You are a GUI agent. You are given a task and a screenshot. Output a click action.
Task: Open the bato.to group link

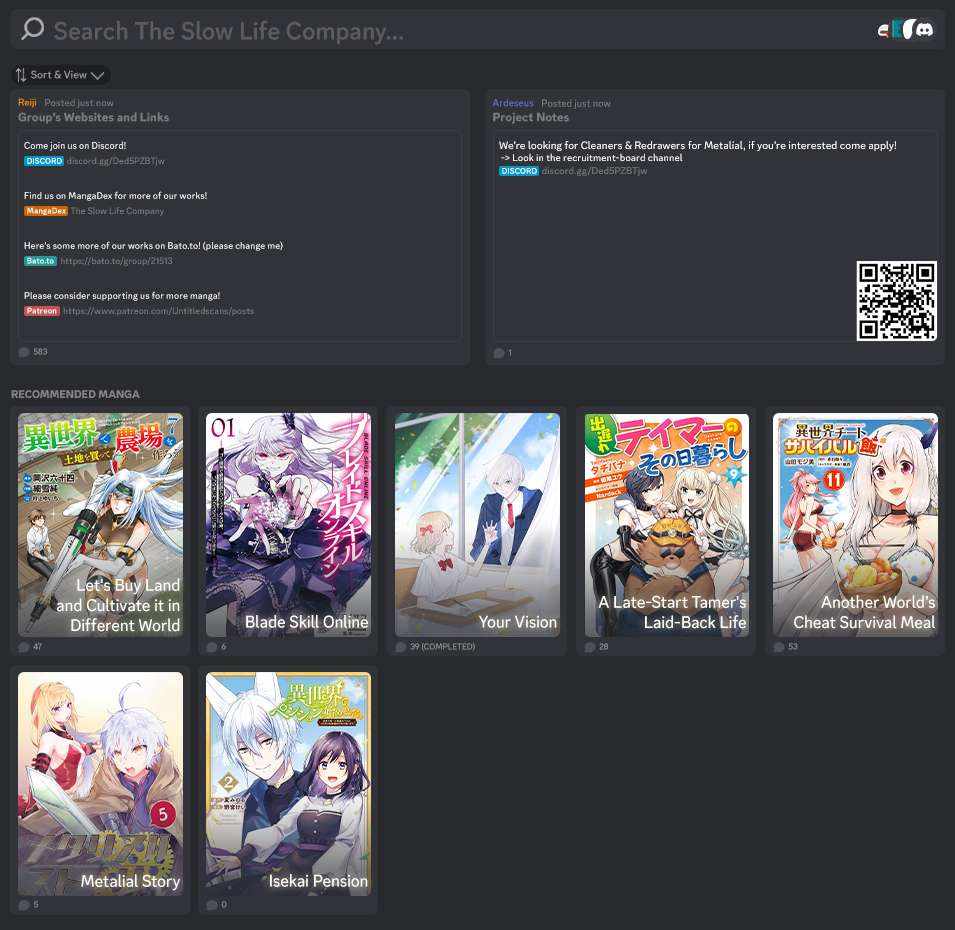116,260
